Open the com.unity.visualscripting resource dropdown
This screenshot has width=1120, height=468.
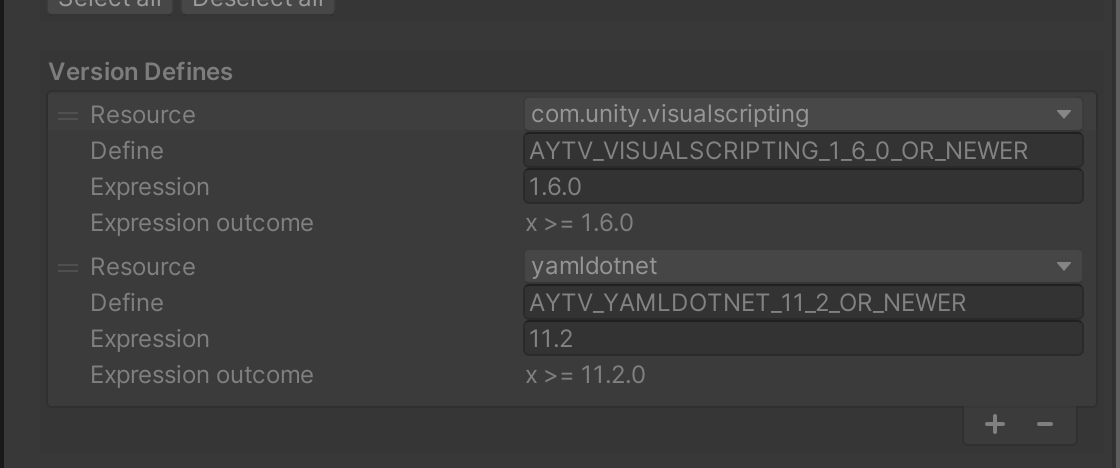790,115
